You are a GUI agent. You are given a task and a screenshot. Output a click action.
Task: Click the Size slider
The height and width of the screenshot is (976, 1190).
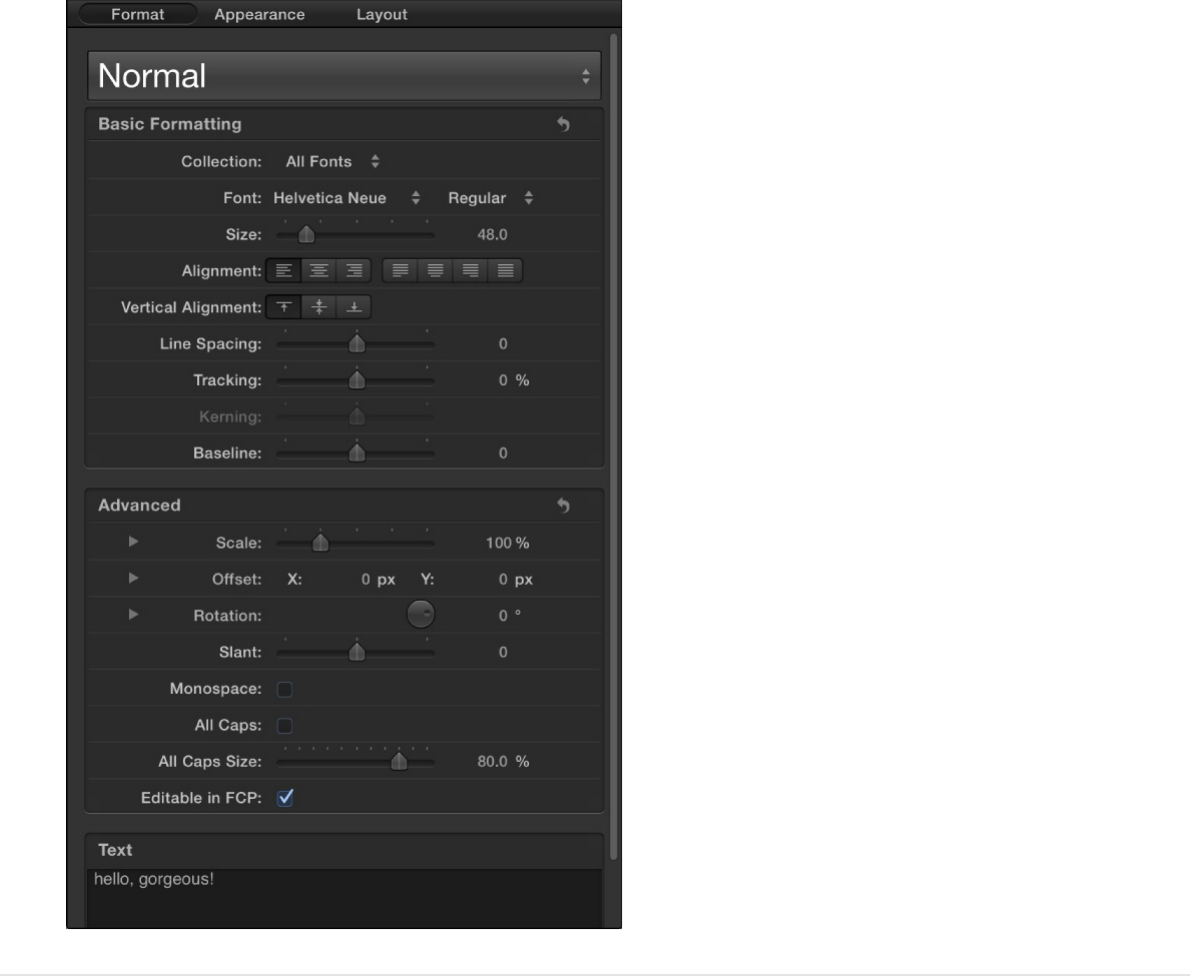pyautogui.click(x=355, y=235)
